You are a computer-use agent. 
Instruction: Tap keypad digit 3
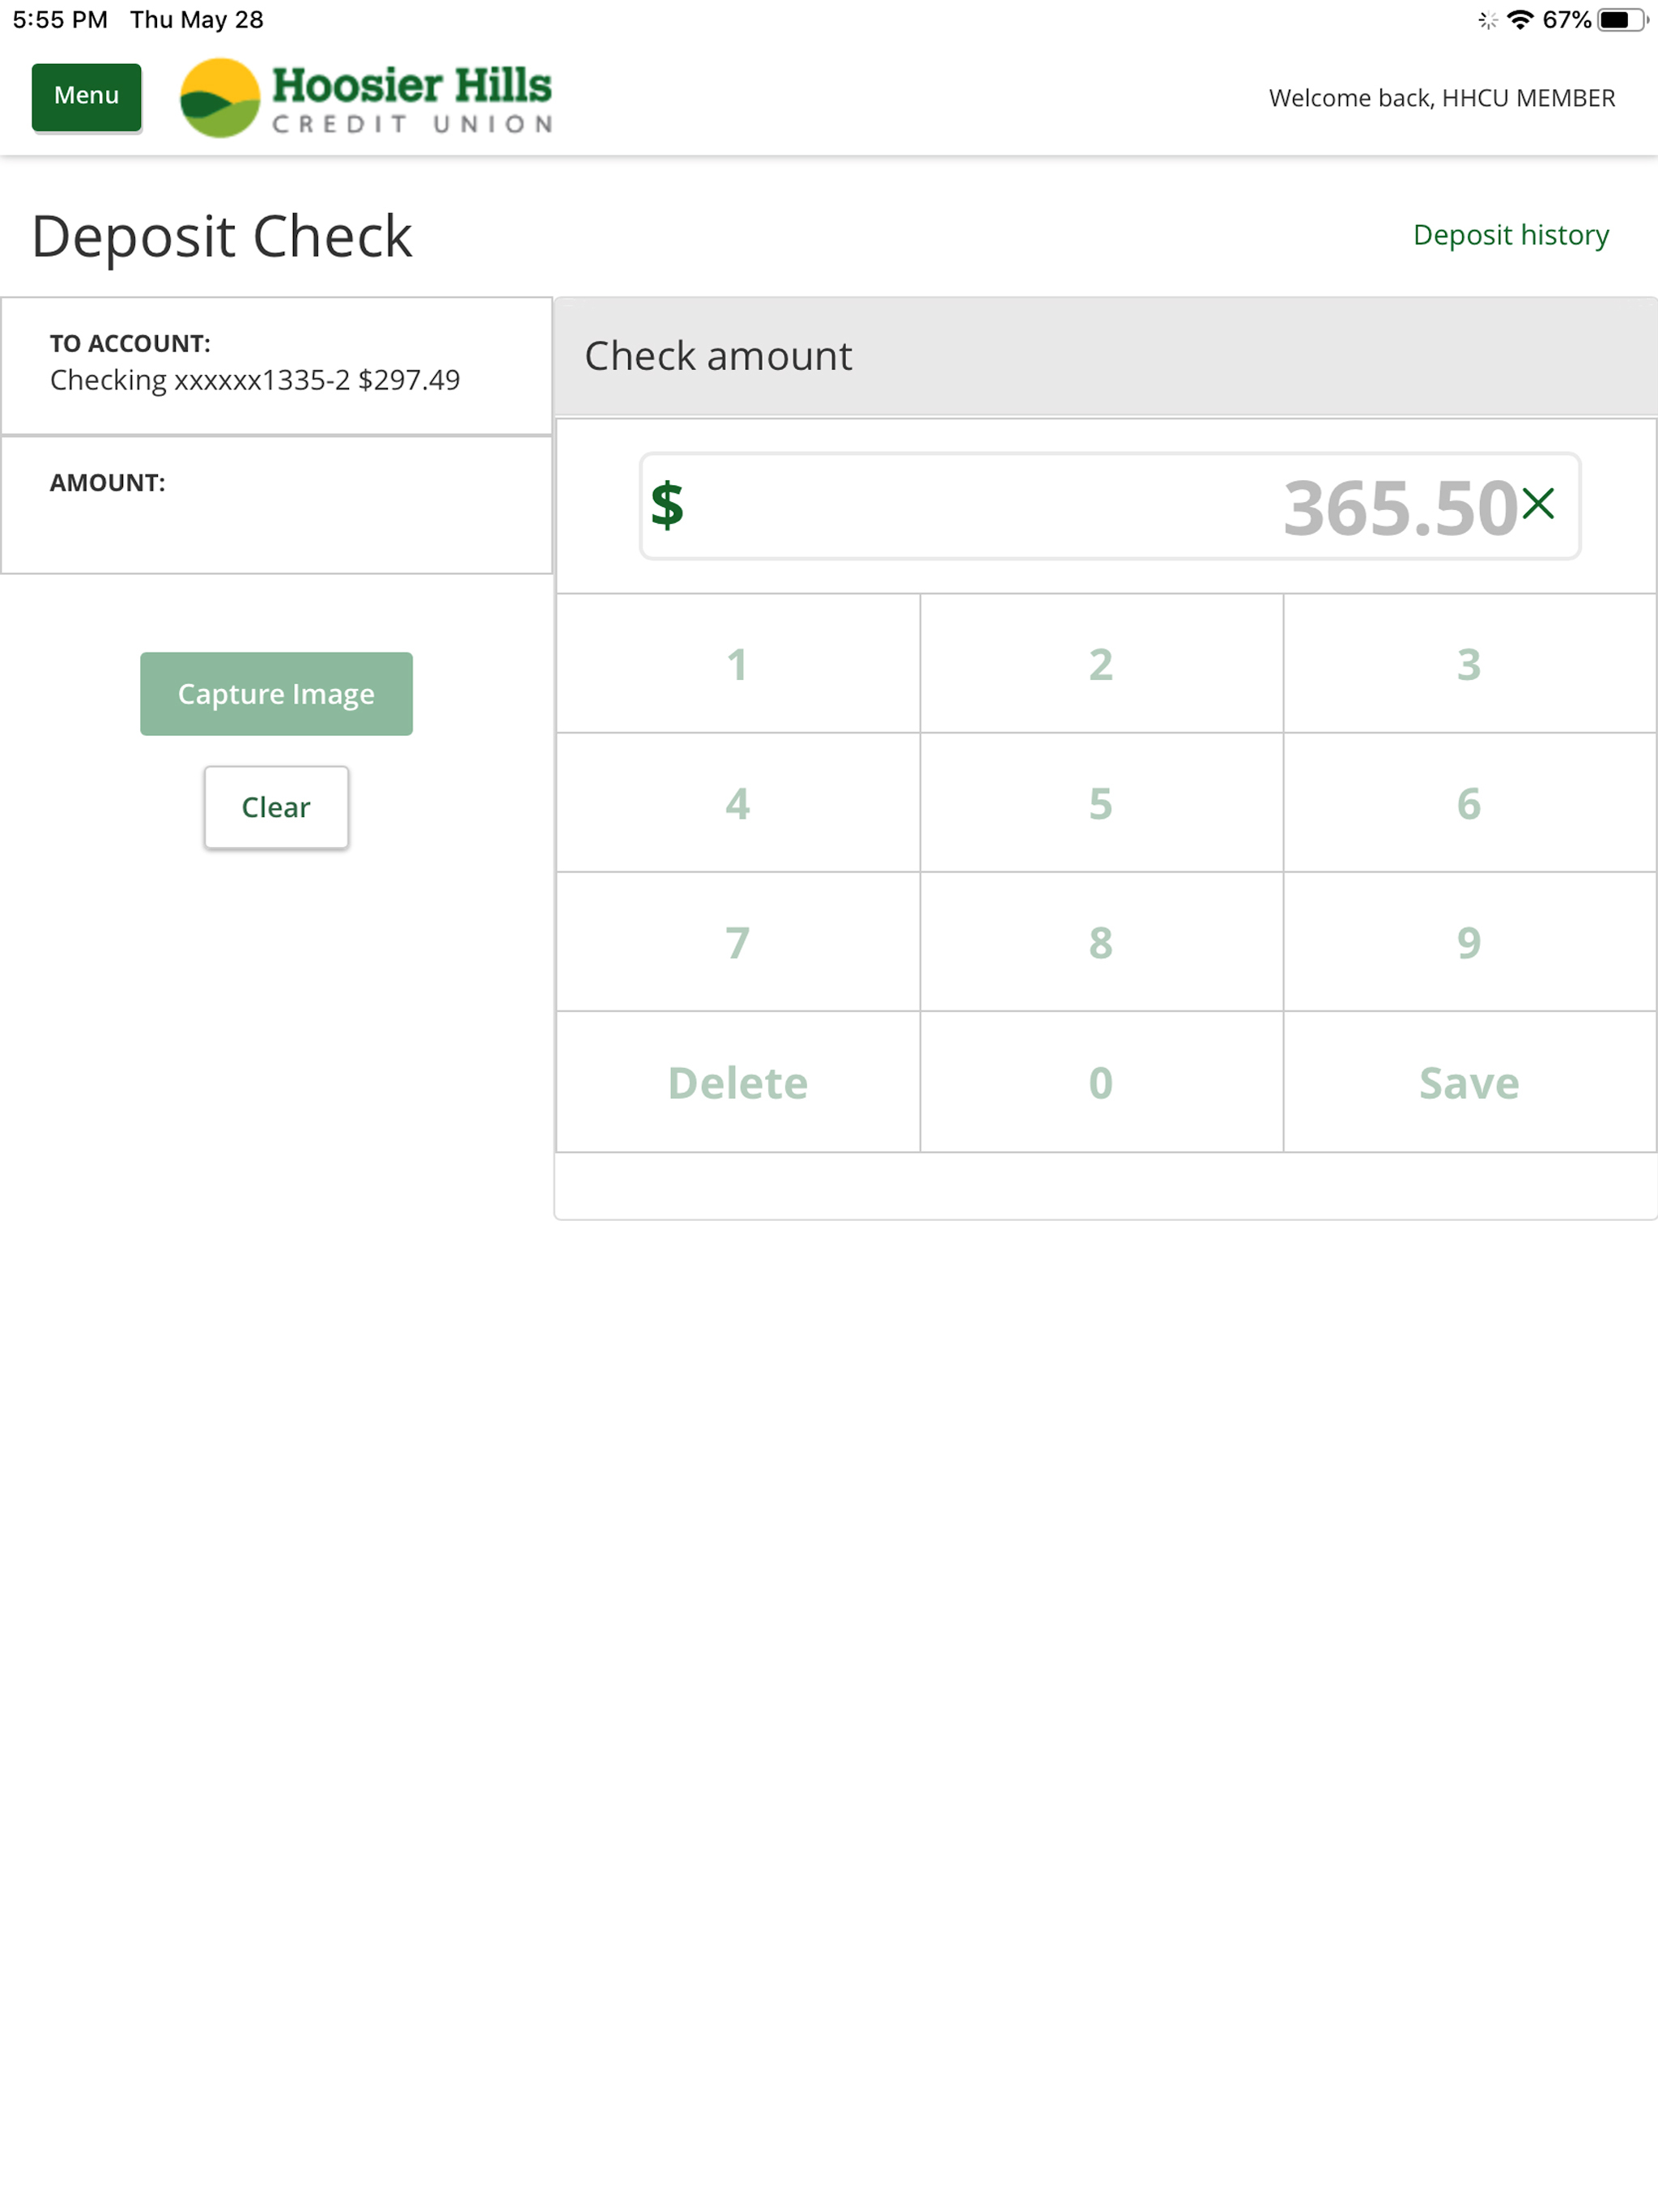tap(1469, 663)
